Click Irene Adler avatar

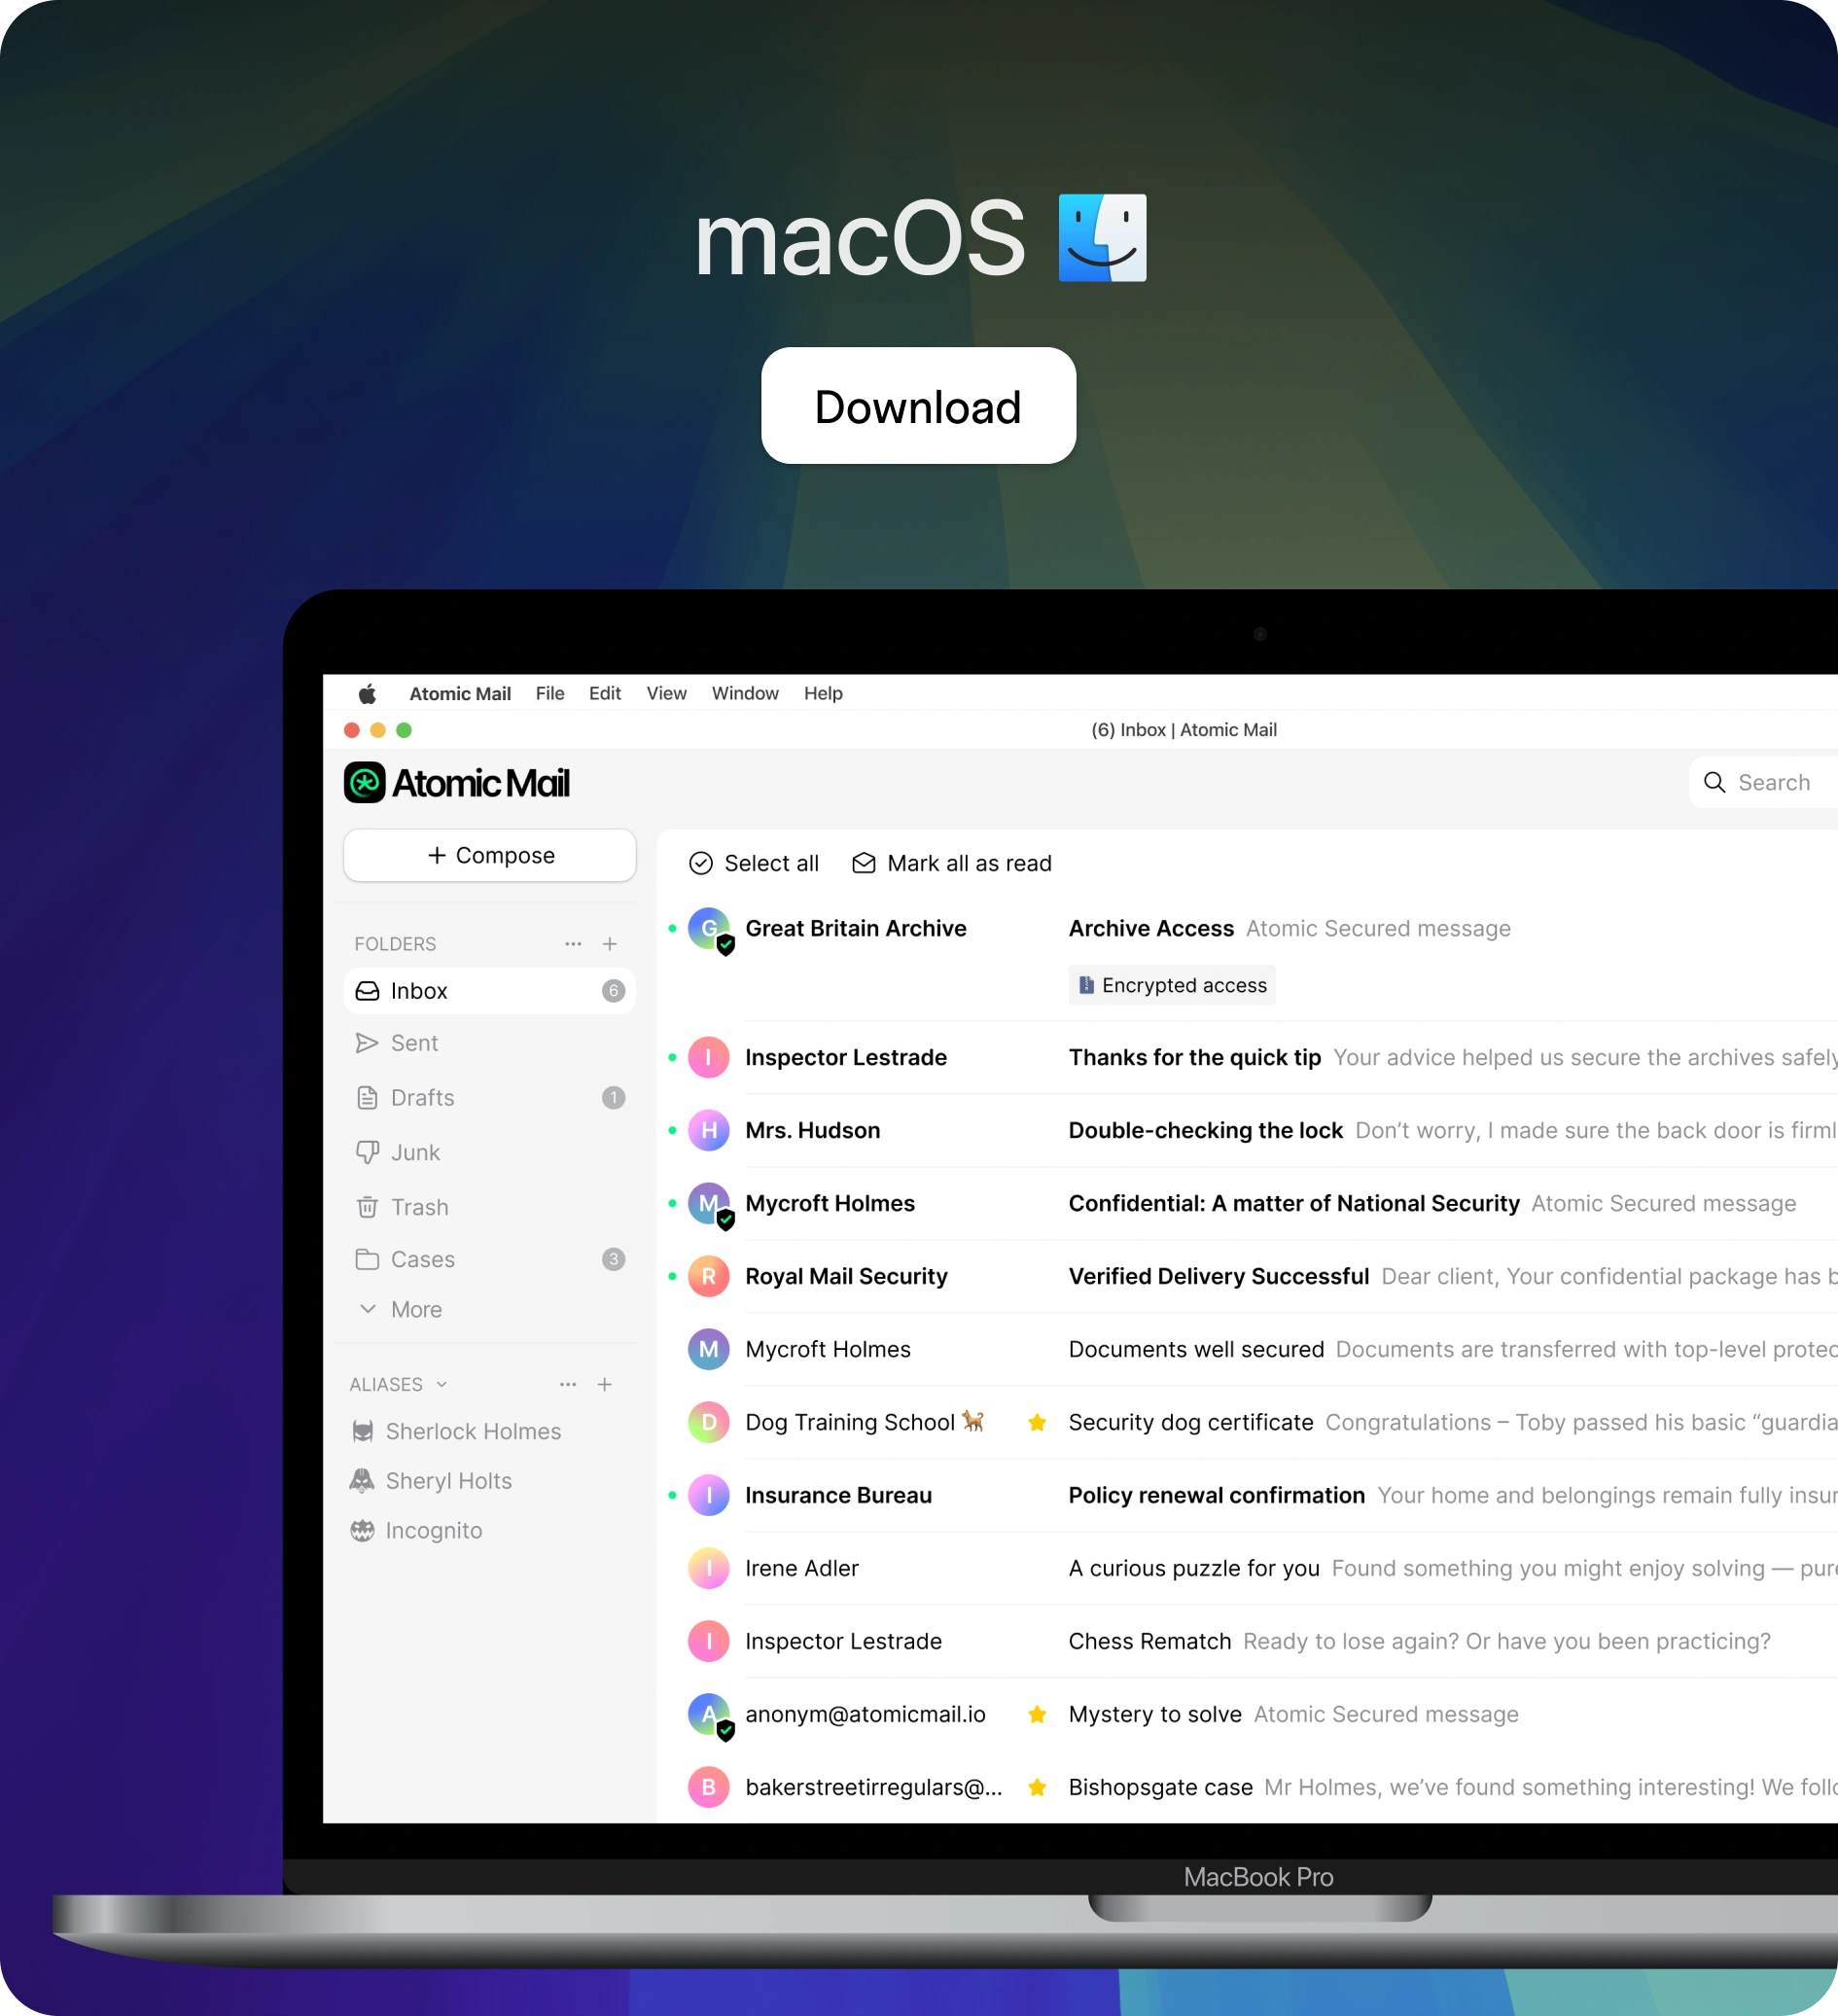709,1568
